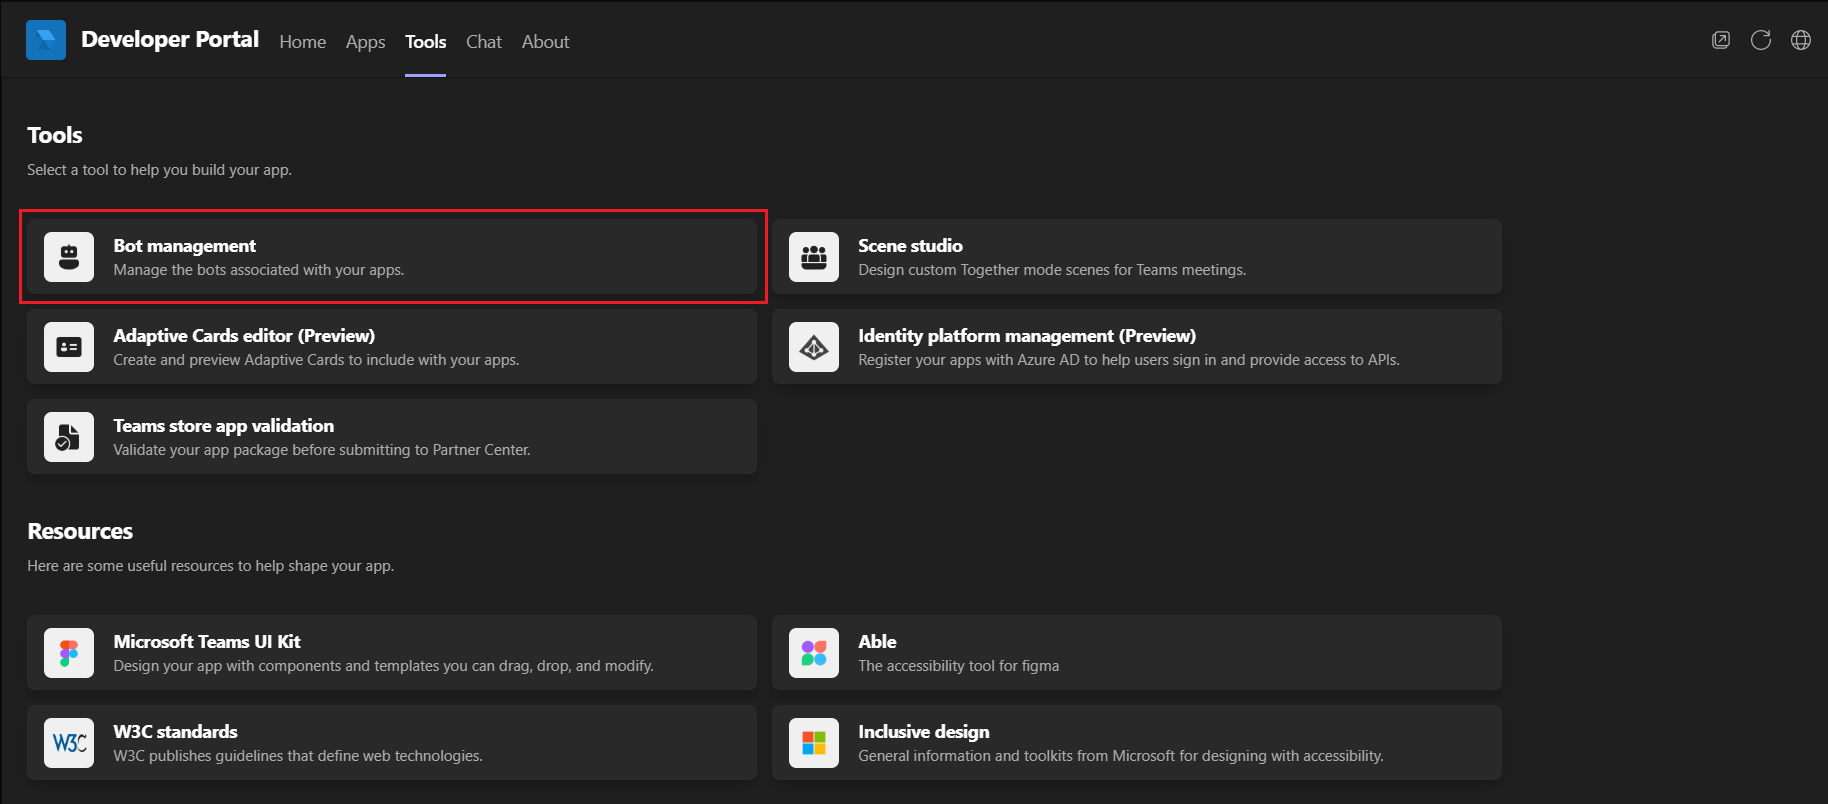Click the pop-out app icon in header

click(1721, 40)
